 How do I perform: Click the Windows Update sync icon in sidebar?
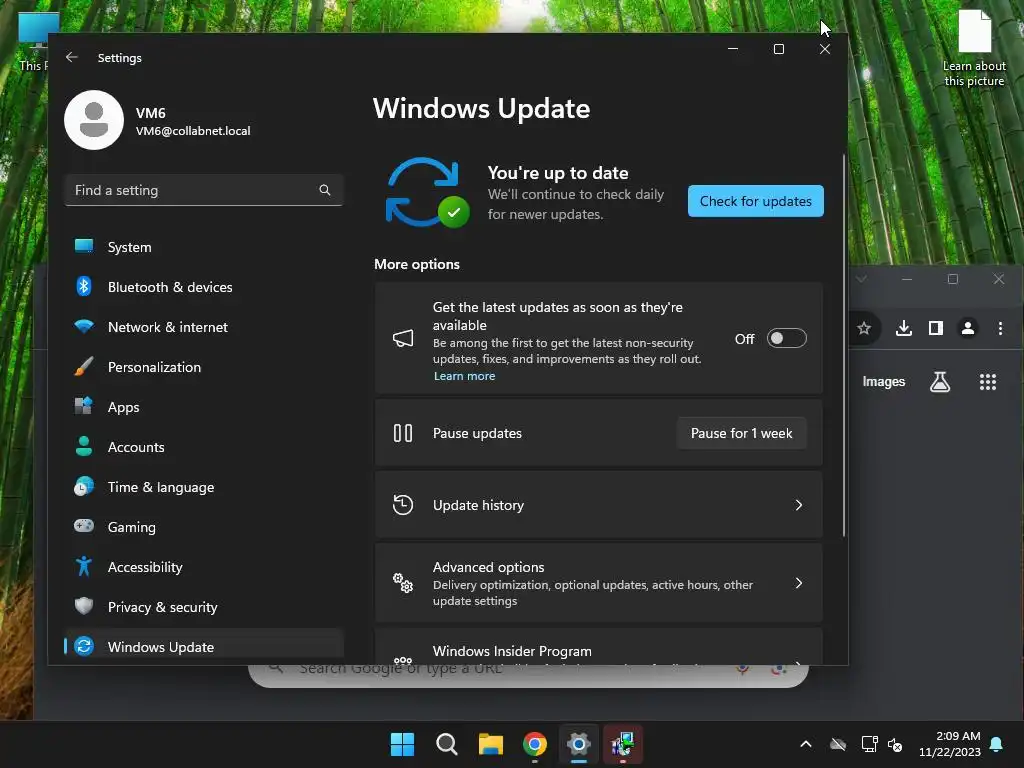pos(84,647)
